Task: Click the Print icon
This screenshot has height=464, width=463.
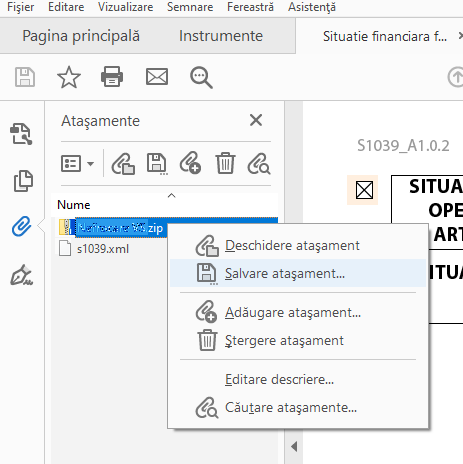Action: 112,77
